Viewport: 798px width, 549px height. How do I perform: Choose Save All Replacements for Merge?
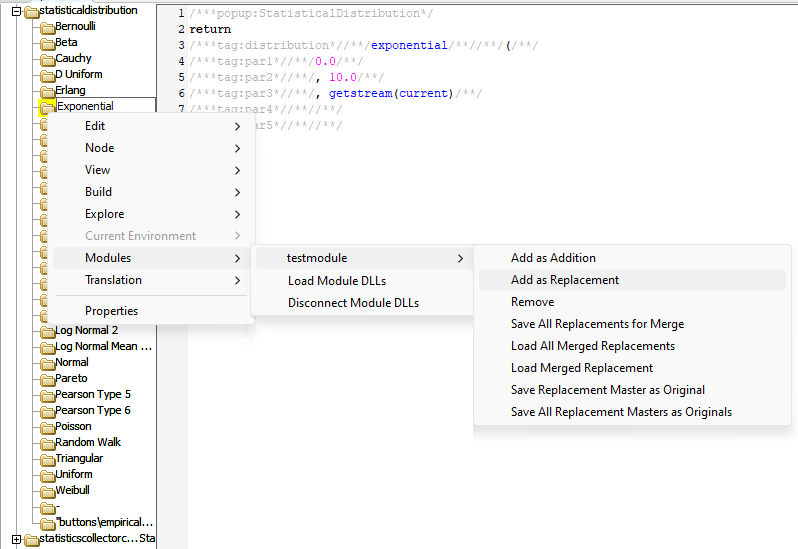pyautogui.click(x=597, y=324)
